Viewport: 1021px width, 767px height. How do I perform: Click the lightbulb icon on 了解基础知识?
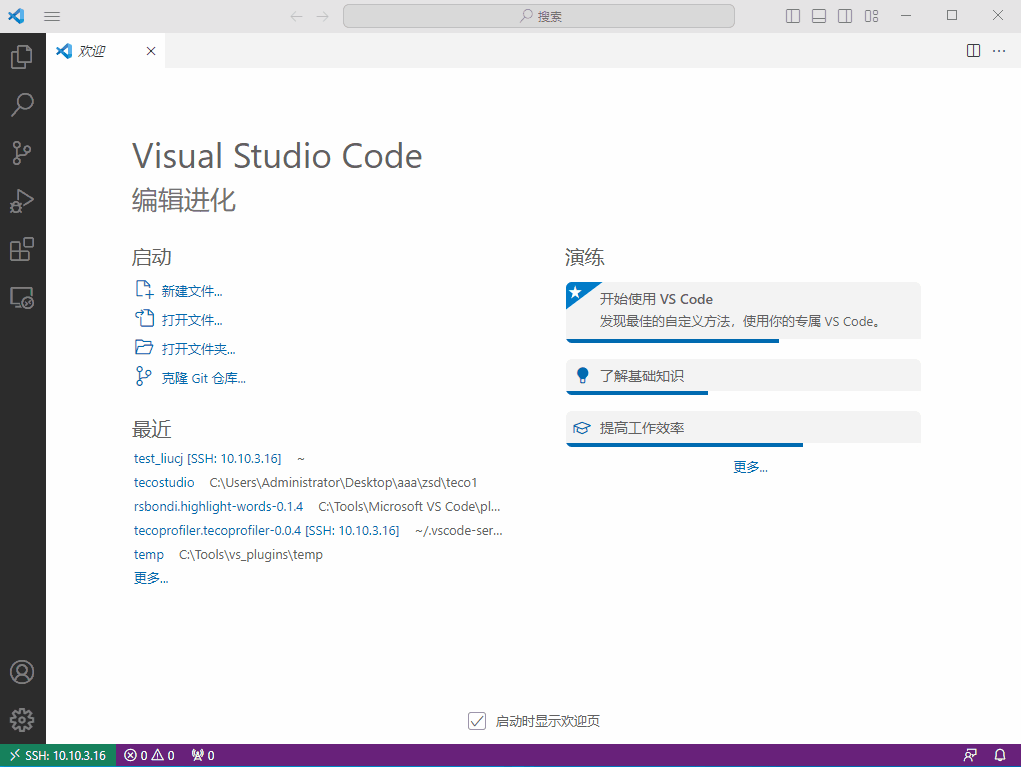[583, 376]
